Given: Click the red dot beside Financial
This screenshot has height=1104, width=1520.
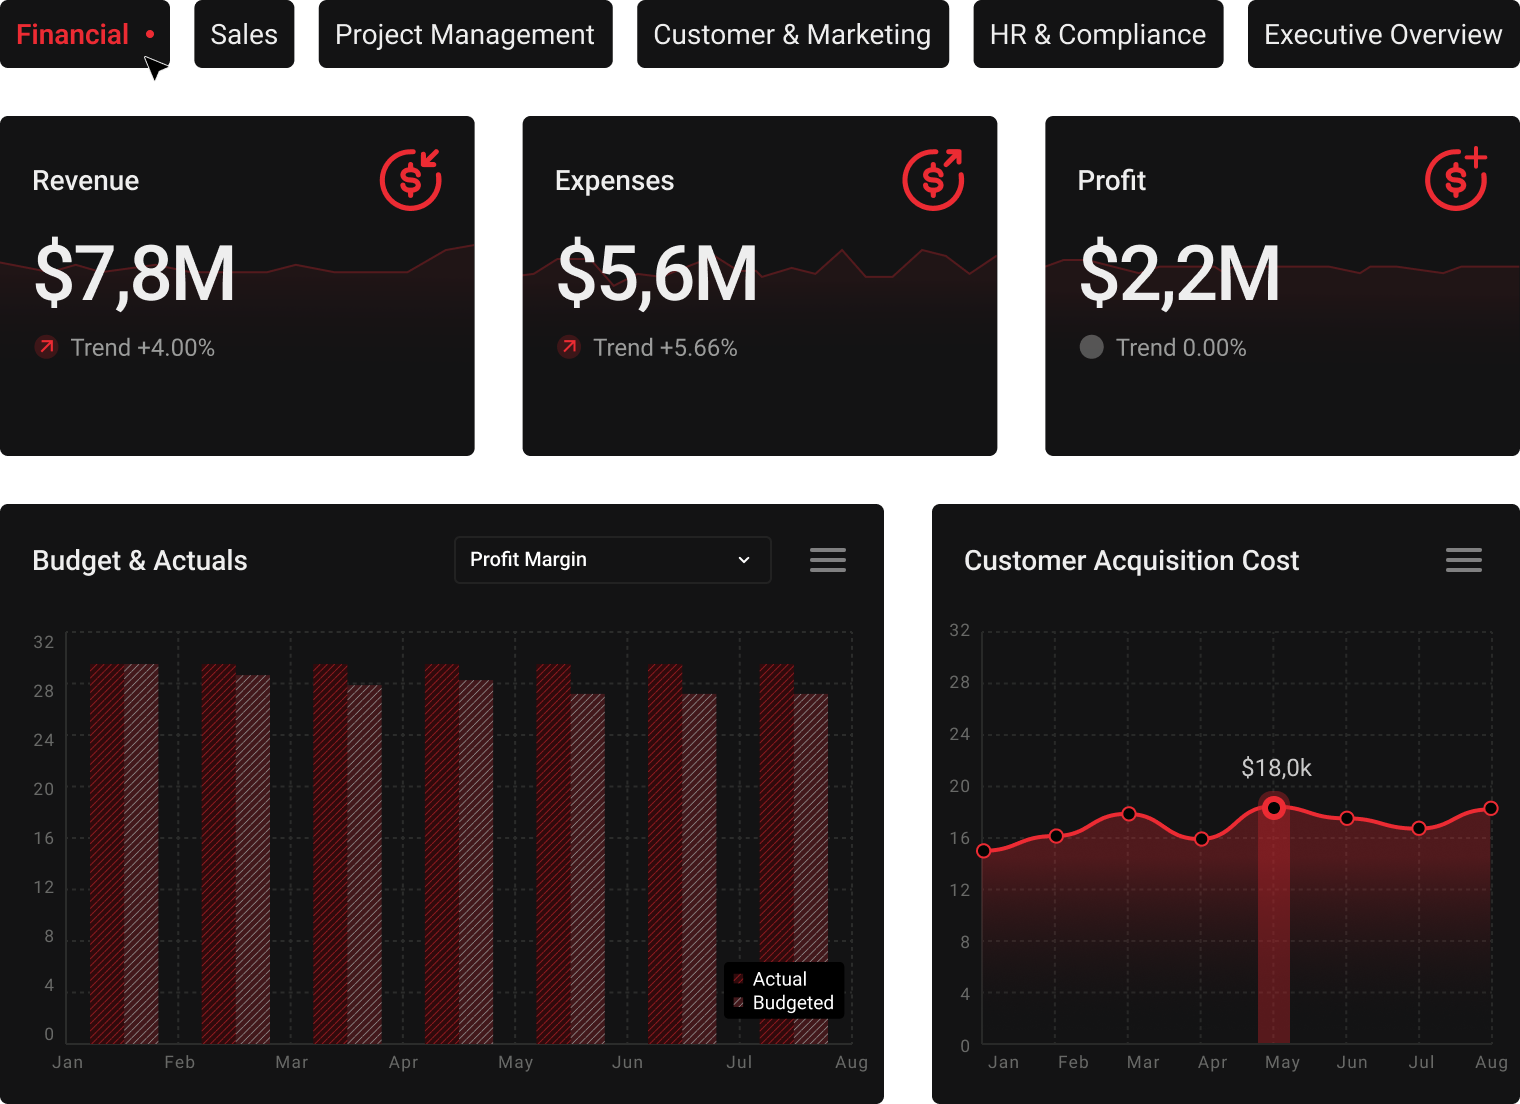Looking at the screenshot, I should coord(150,34).
